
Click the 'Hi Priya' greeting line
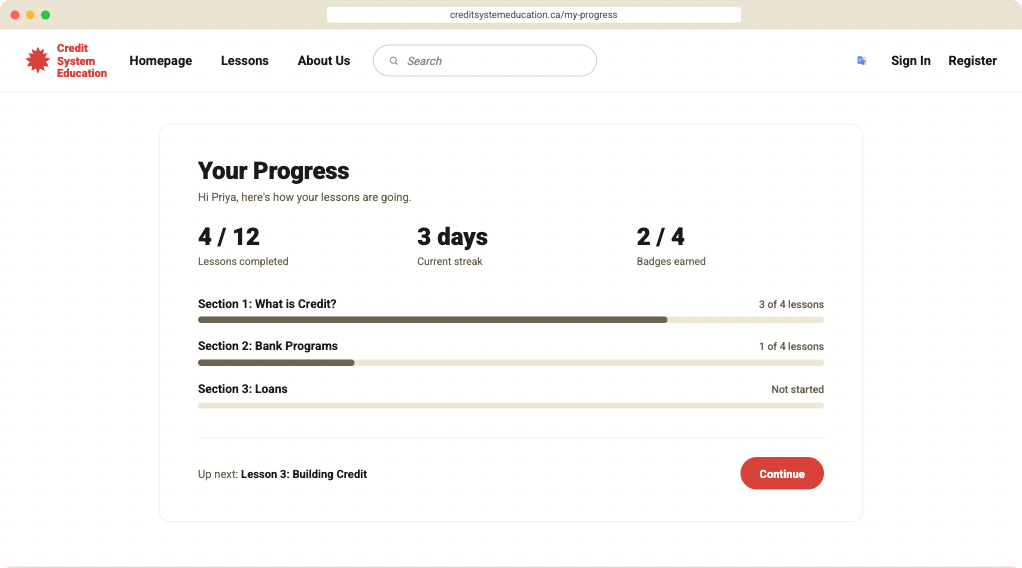pyautogui.click(x=304, y=197)
